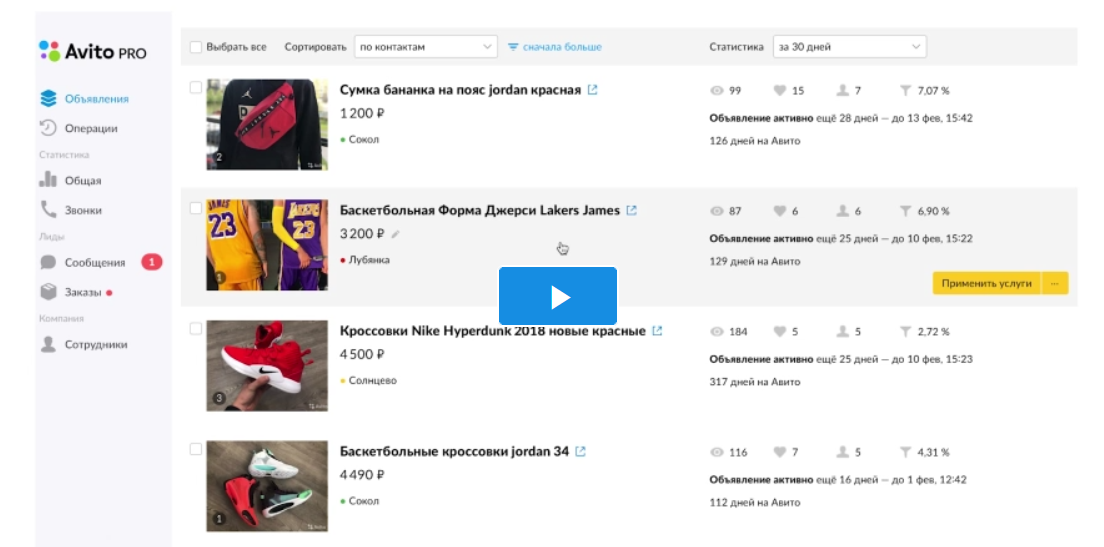Click the Звонки phone icon
Viewport: 1104px width, 547px height.
pyautogui.click(x=48, y=210)
